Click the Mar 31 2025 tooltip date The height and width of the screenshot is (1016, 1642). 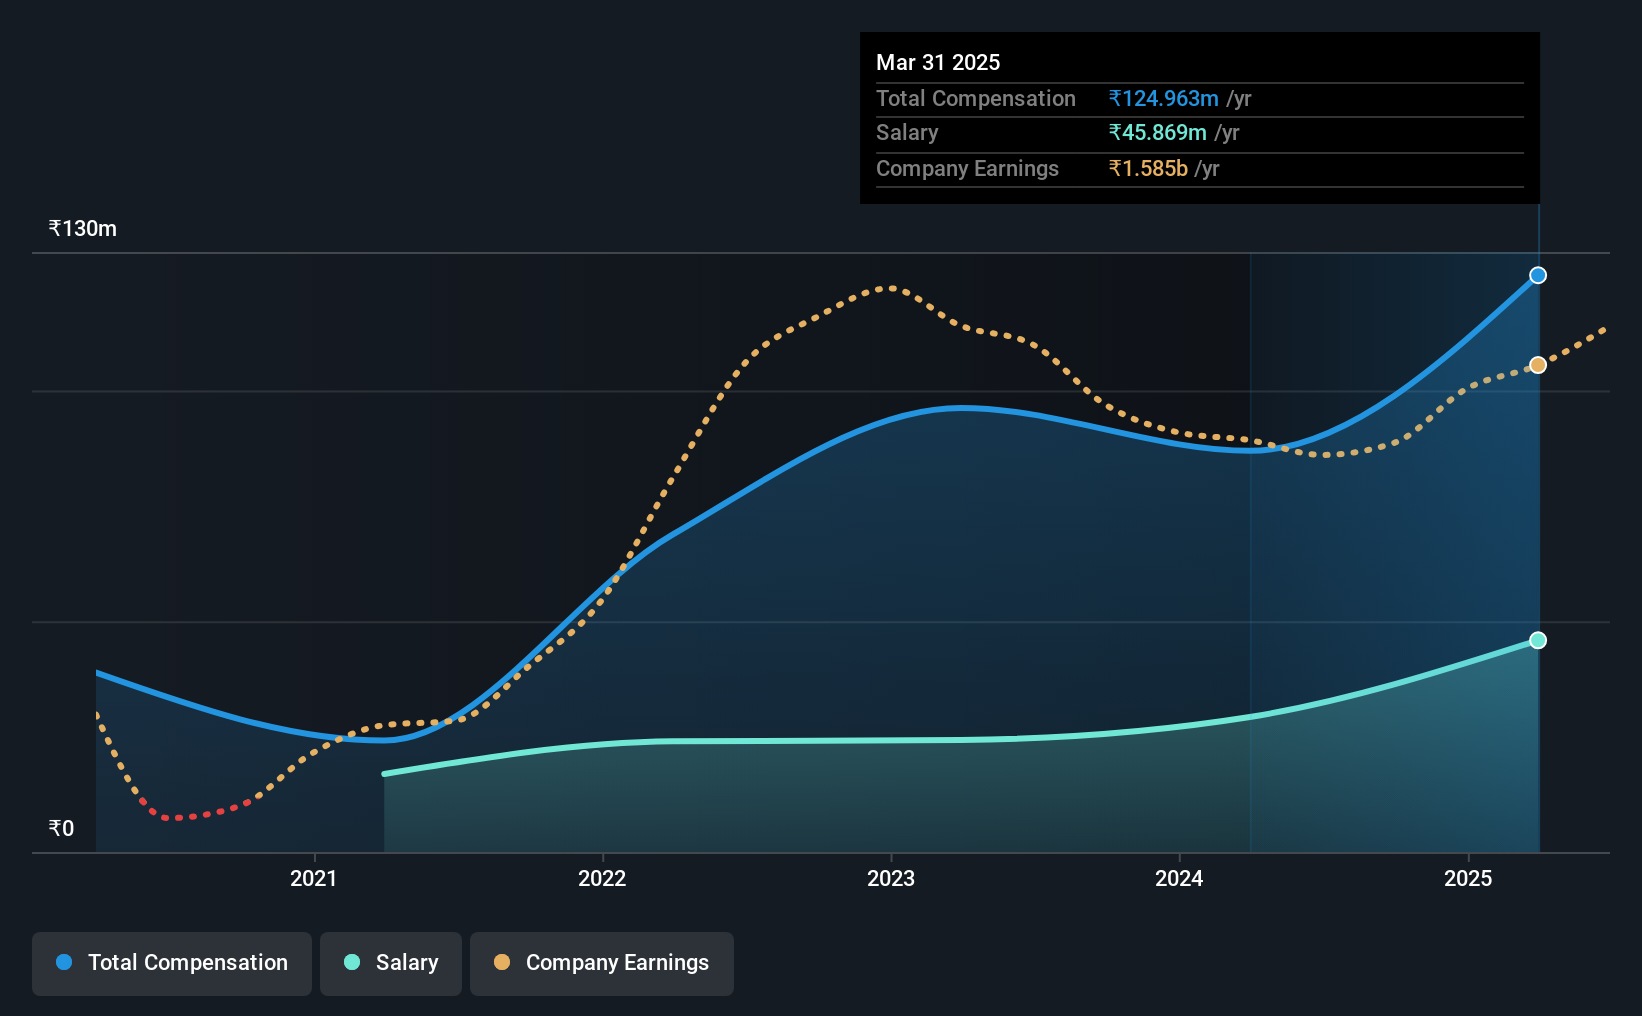pos(938,62)
